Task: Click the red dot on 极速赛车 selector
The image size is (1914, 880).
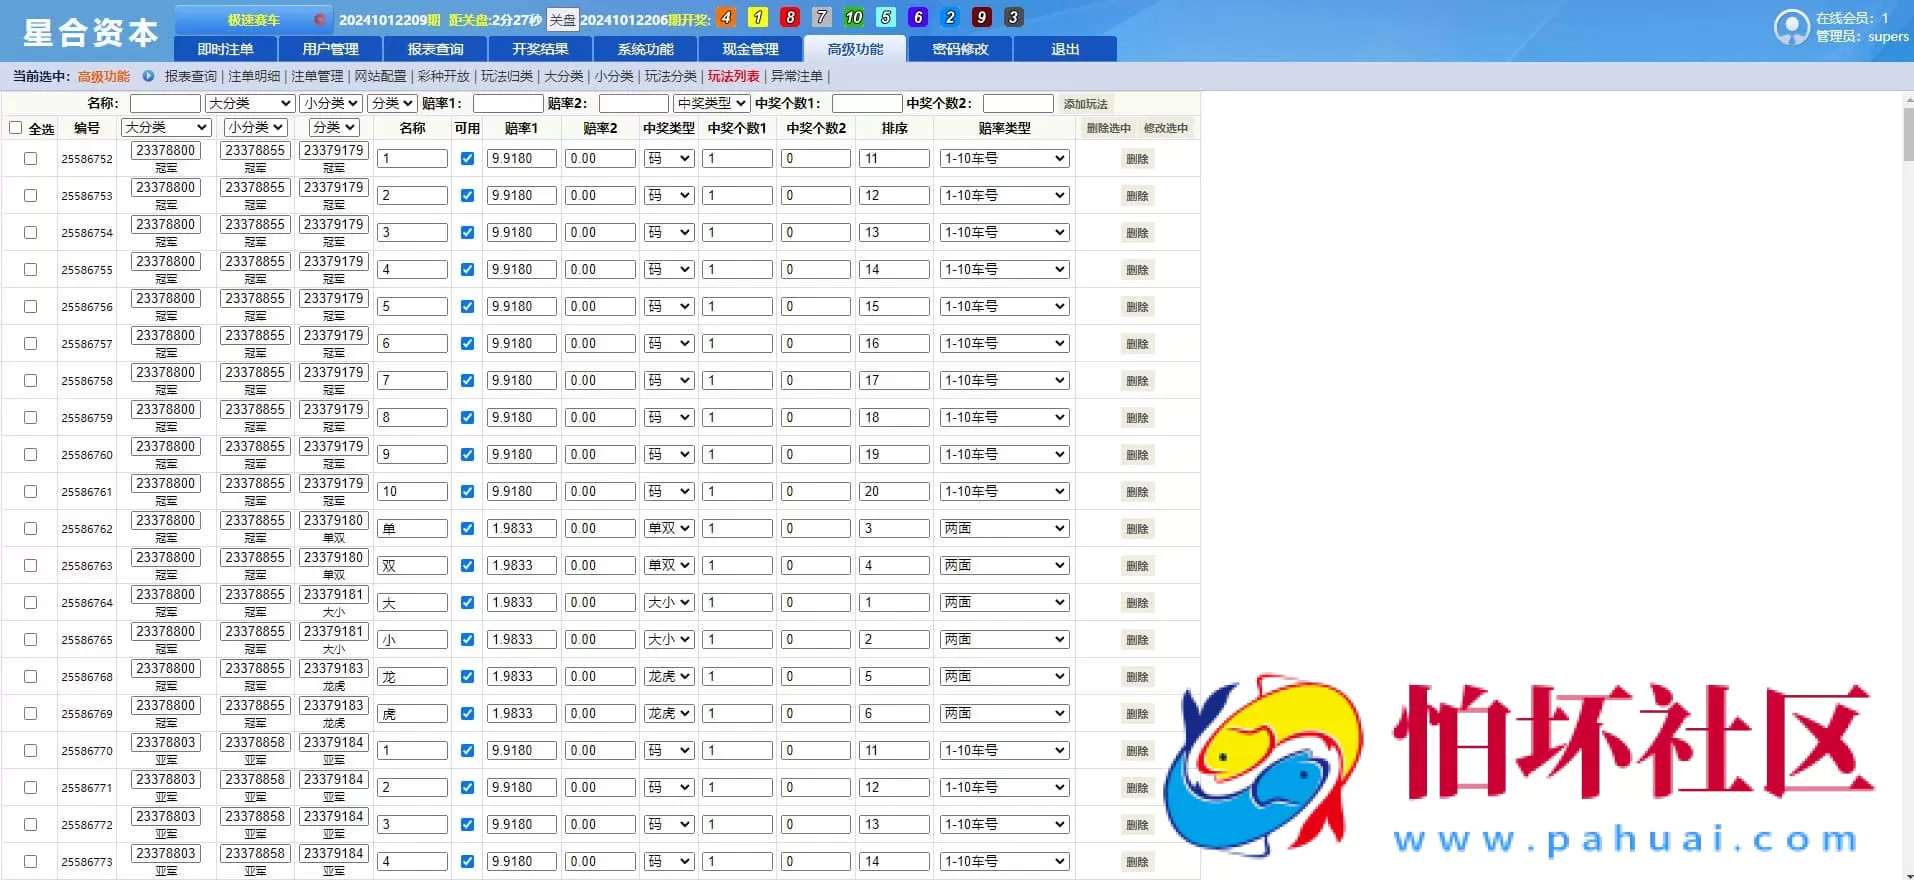Action: click(x=319, y=19)
